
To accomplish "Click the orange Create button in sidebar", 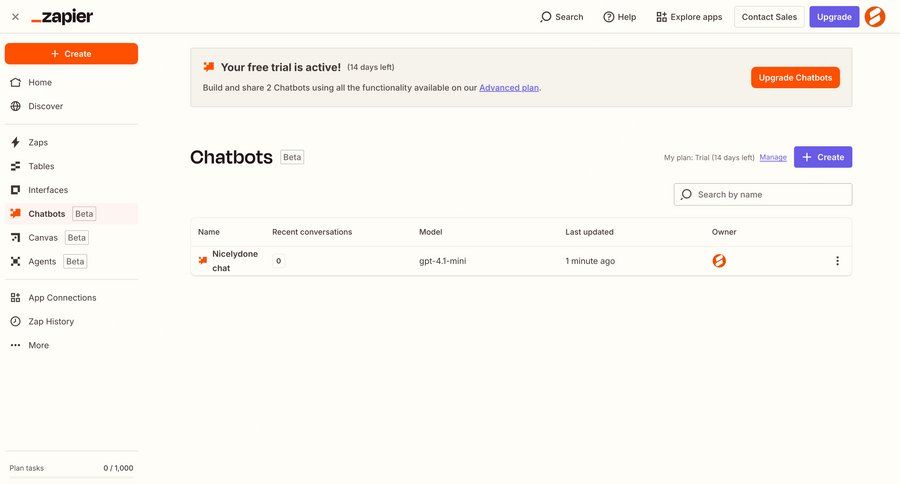I will 71,53.
